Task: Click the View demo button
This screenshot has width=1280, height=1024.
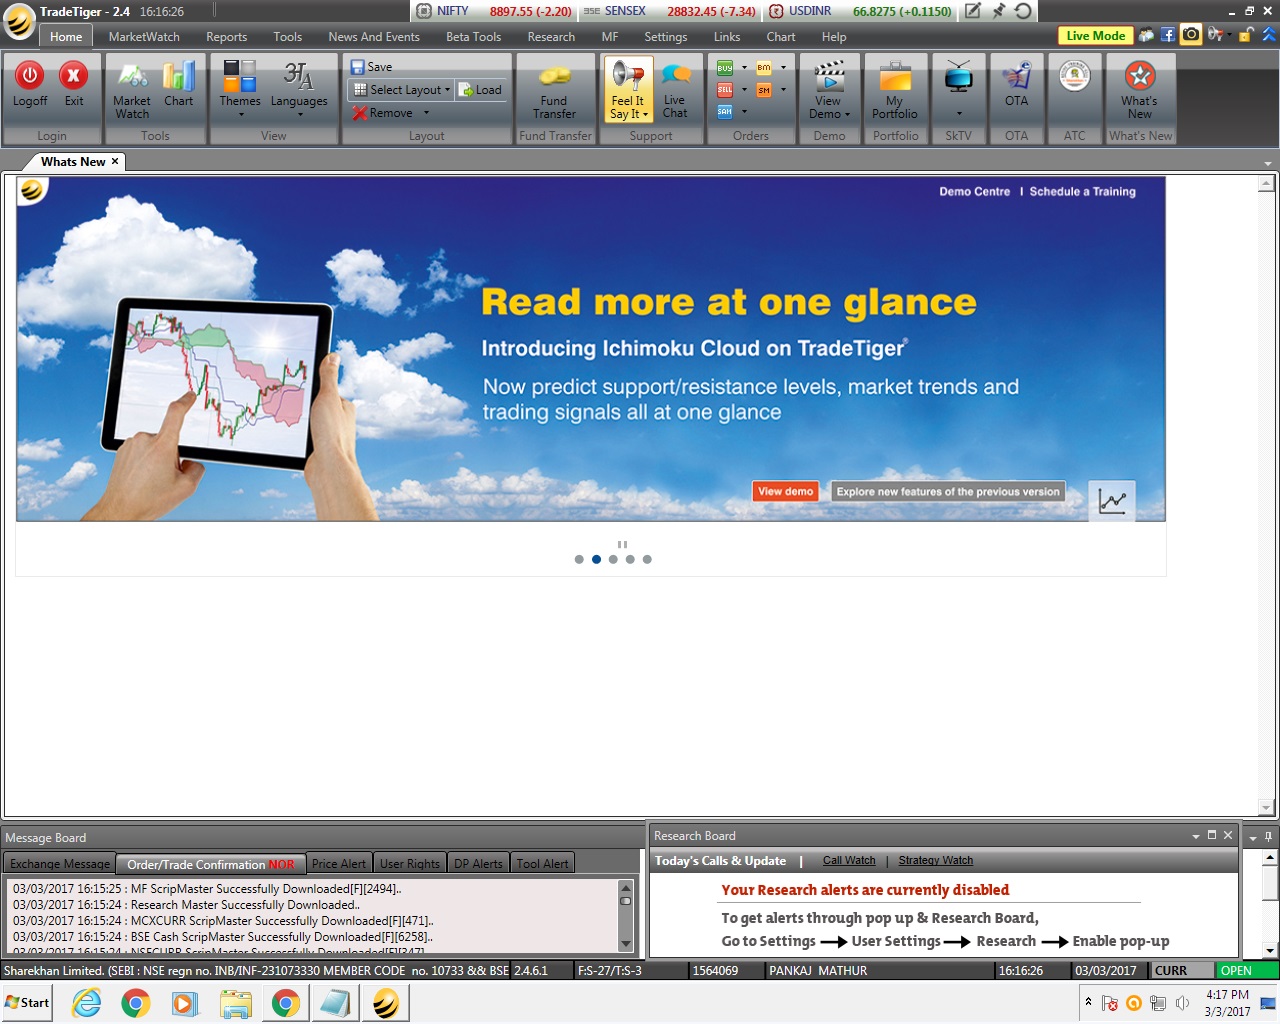Action: tap(785, 492)
